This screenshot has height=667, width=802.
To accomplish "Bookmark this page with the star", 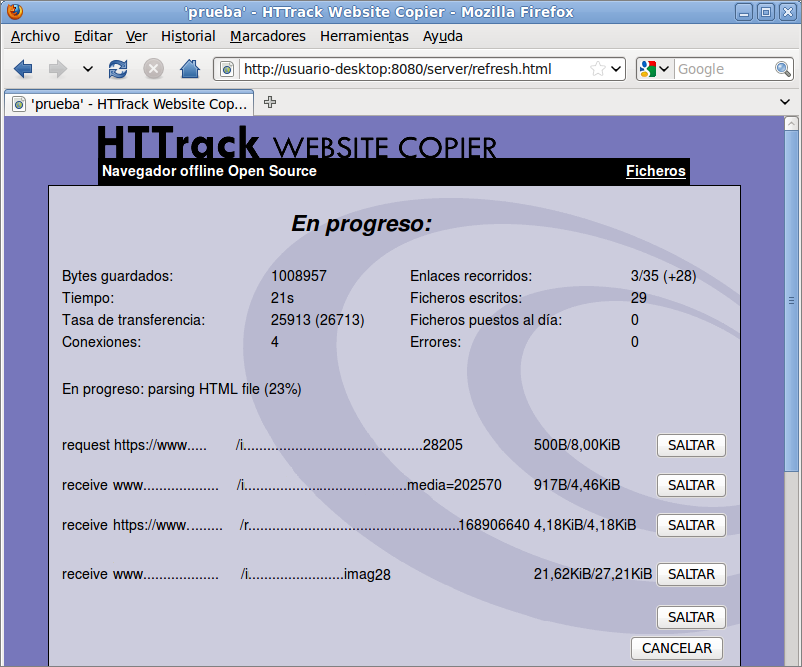I will click(597, 69).
